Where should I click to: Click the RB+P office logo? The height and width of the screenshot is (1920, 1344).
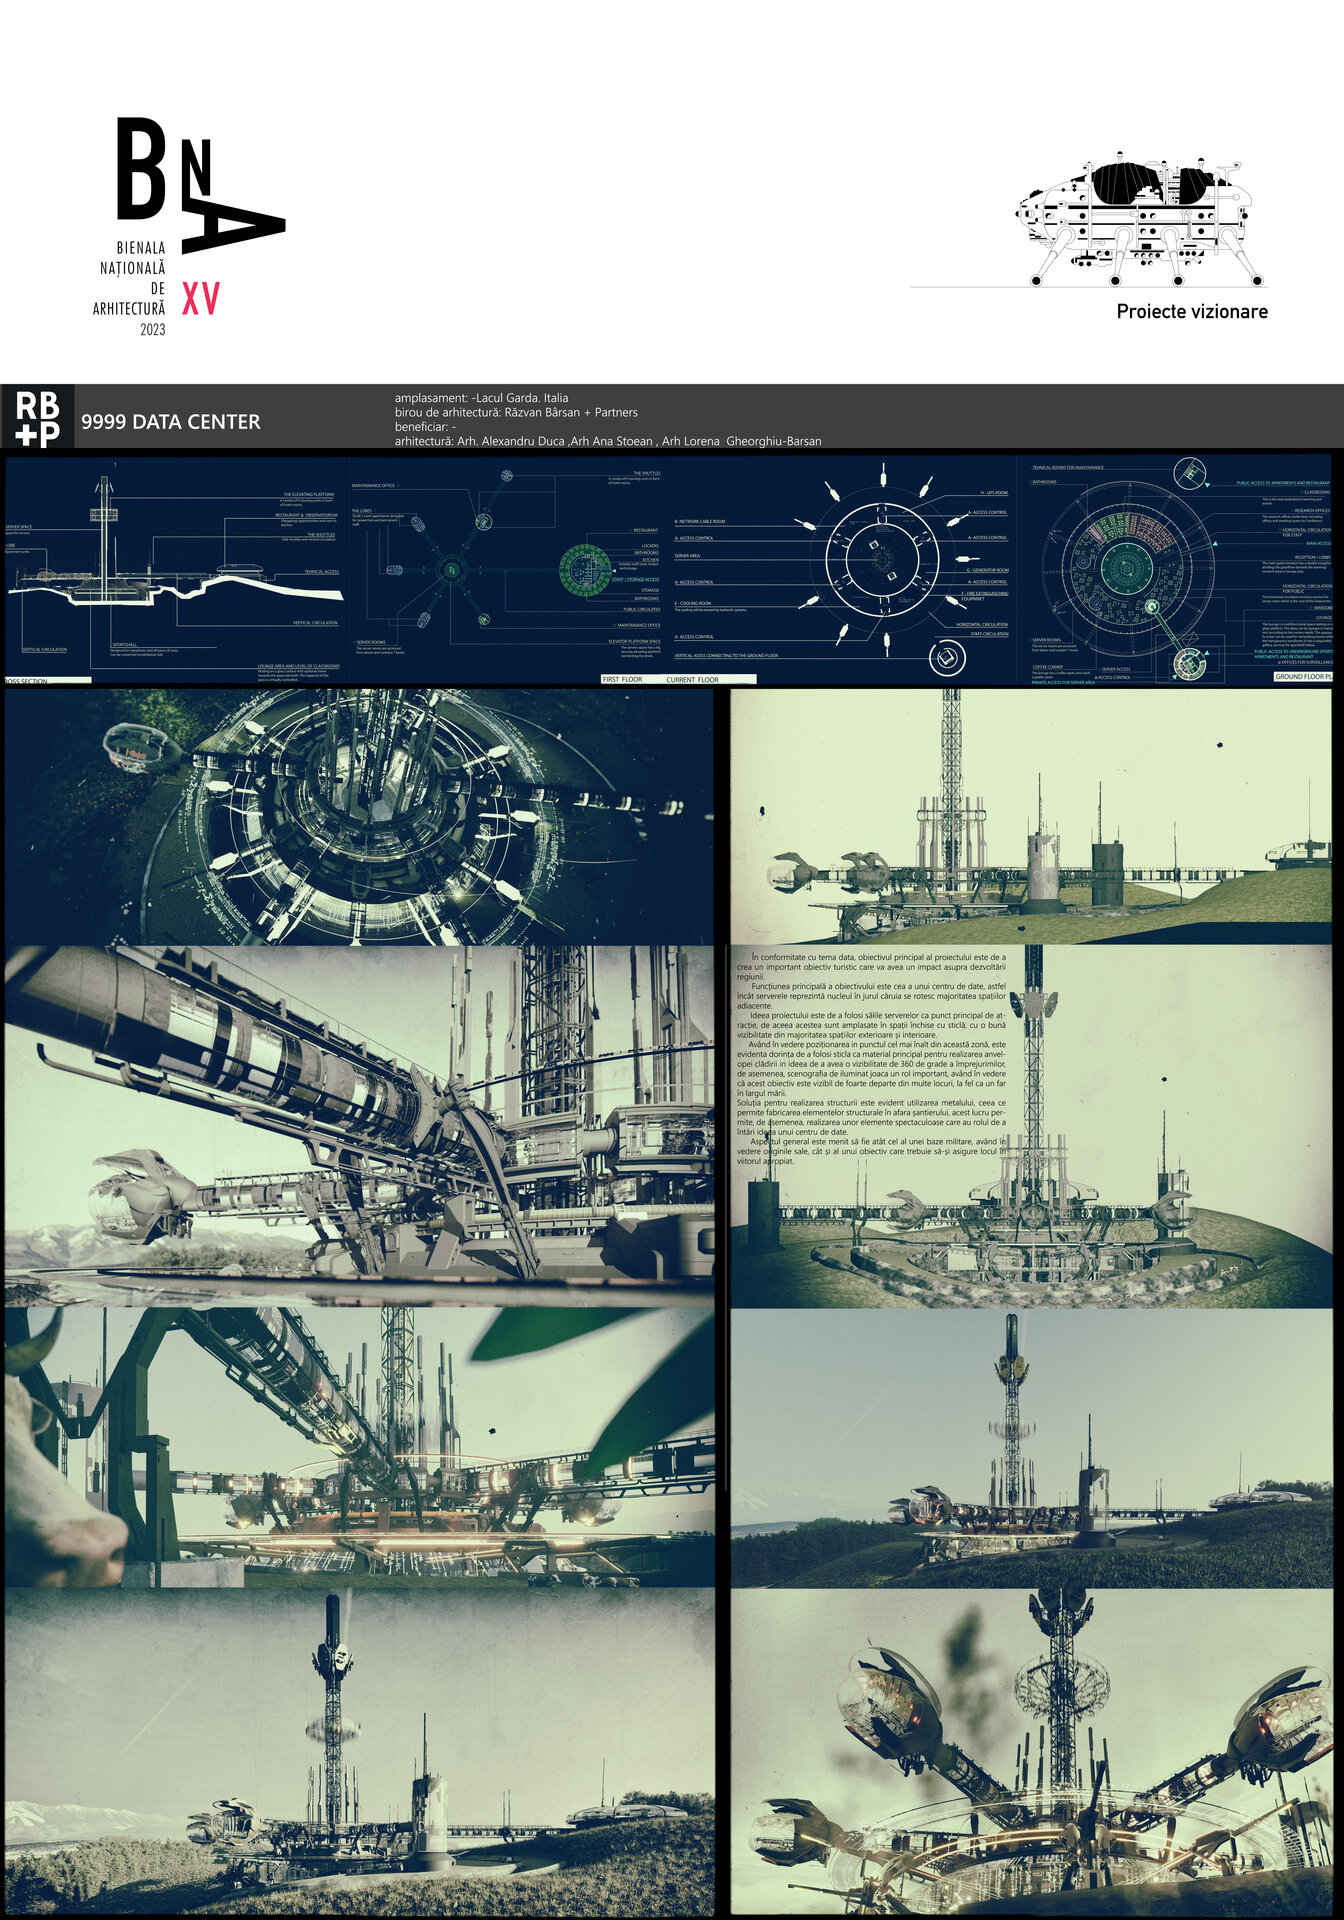pyautogui.click(x=38, y=417)
